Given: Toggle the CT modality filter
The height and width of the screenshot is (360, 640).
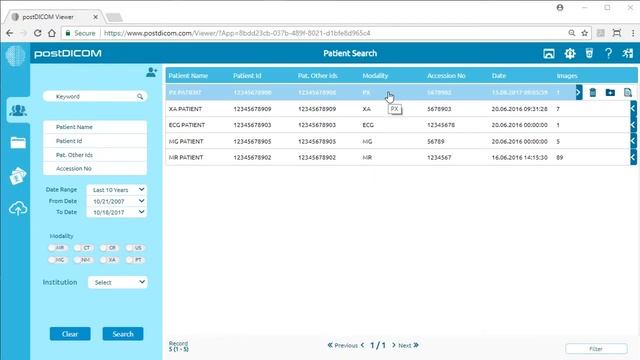Looking at the screenshot, I should coord(83,248).
